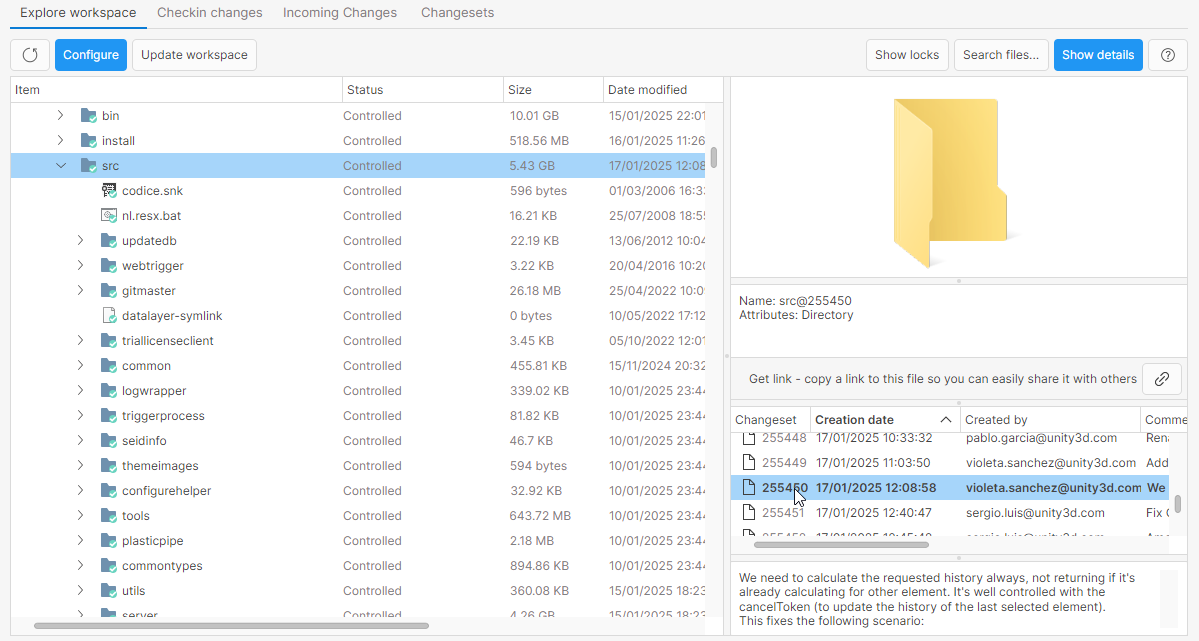The width and height of the screenshot is (1199, 641).
Task: Click the datalayer-symlink file icon
Action: [x=109, y=316]
